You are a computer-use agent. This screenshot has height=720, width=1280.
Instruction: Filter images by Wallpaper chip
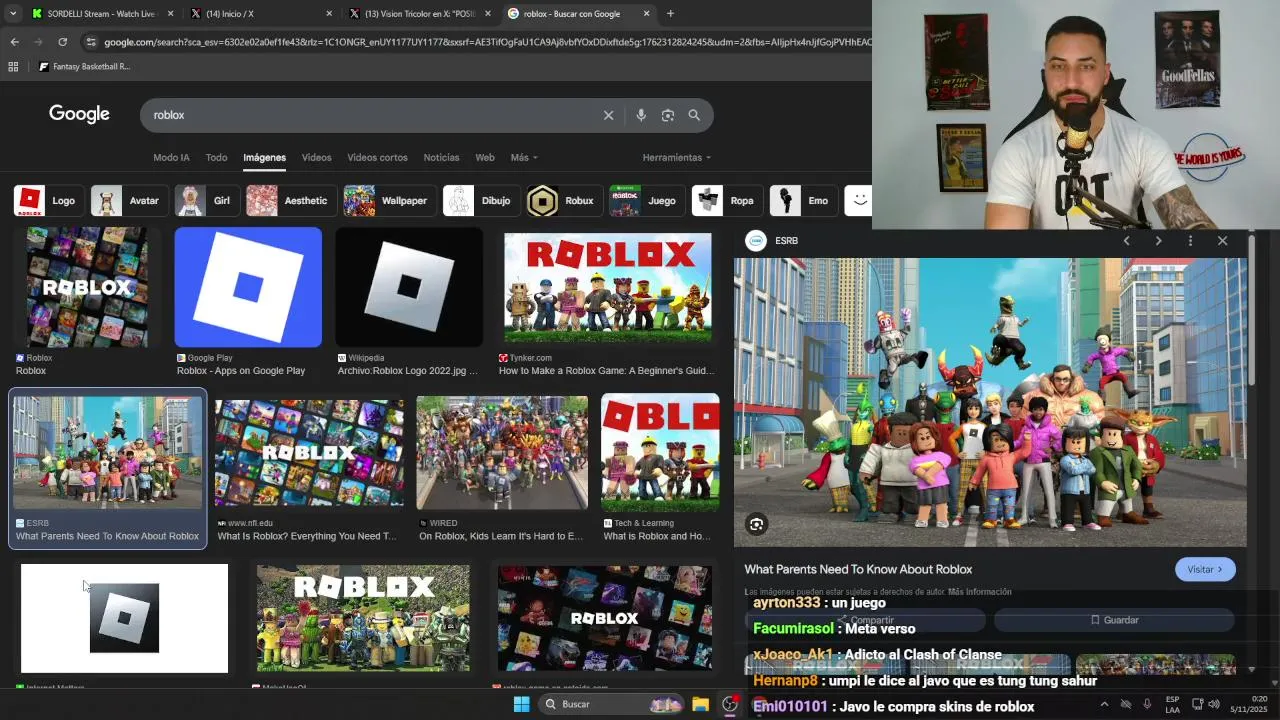point(388,201)
